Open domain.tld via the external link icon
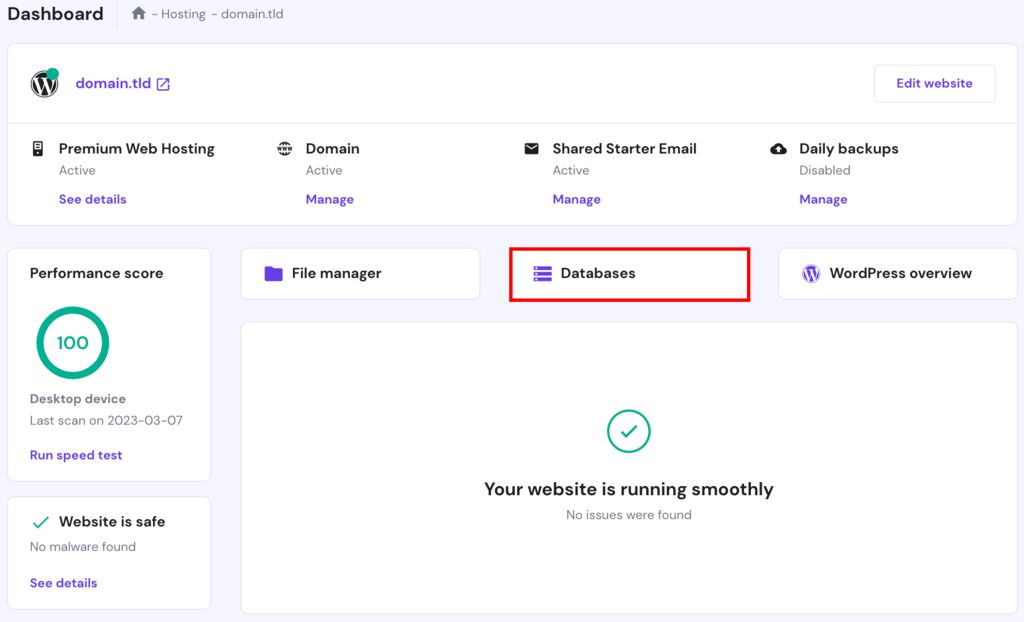This screenshot has height=622, width=1024. pos(164,83)
